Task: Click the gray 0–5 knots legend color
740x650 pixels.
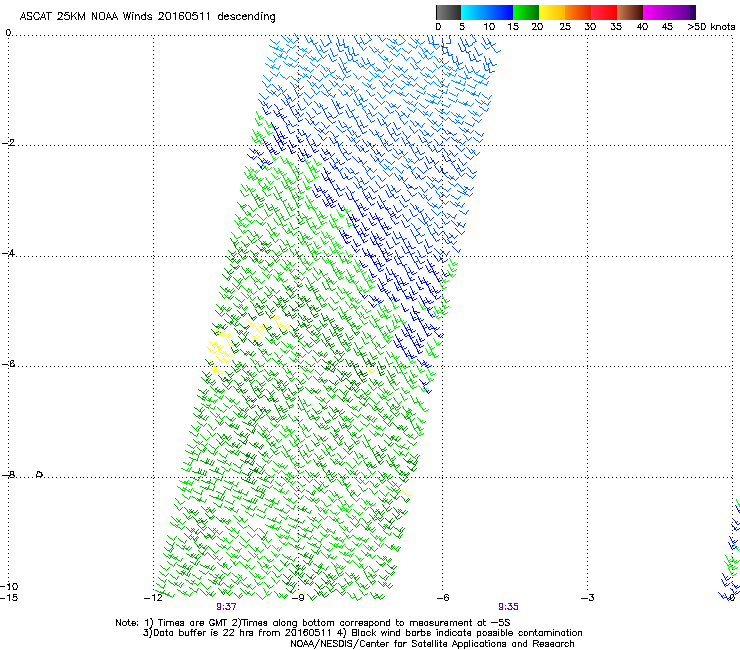Action: tap(448, 12)
